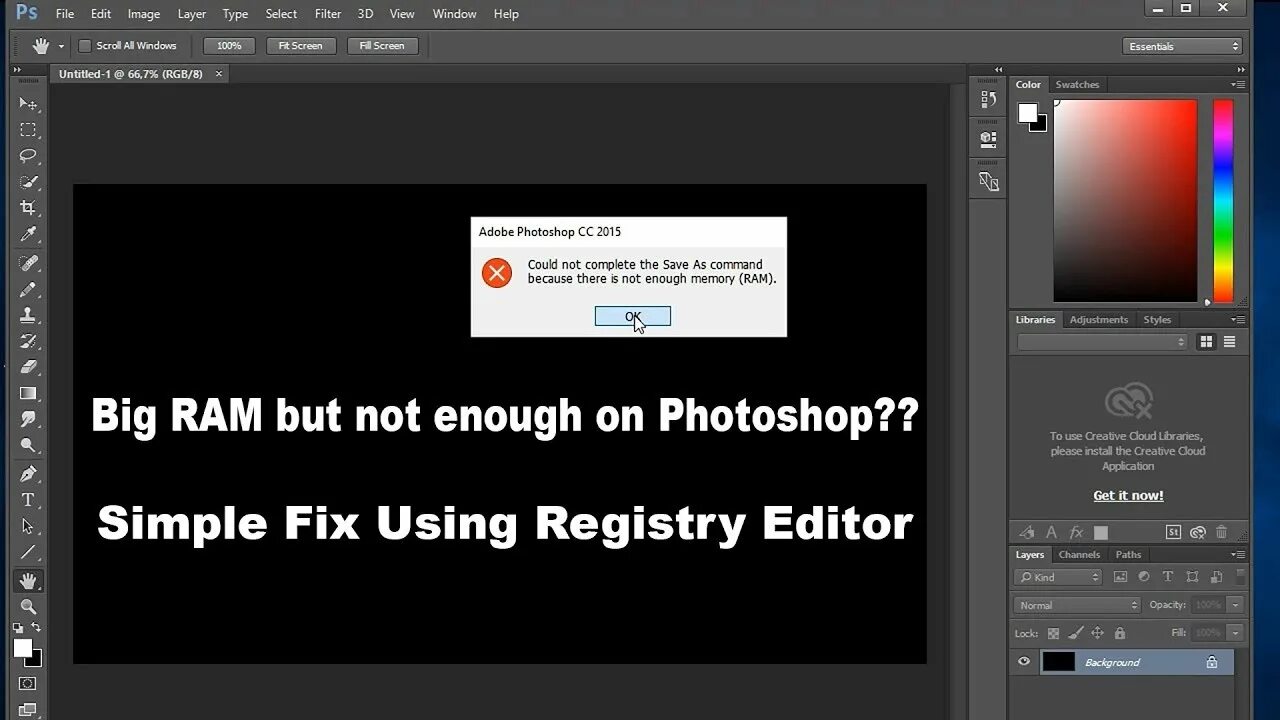Select the History Brush tool

28,341
